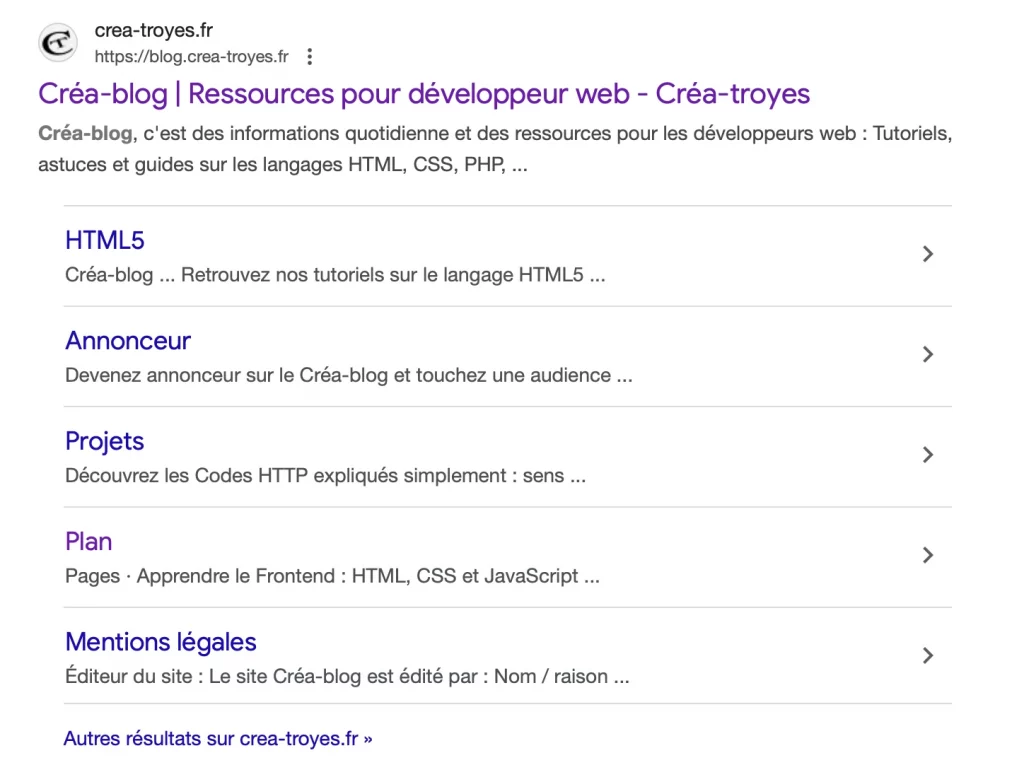The image size is (1024, 782).
Task: Open the Créa-blog main result title
Action: click(423, 94)
